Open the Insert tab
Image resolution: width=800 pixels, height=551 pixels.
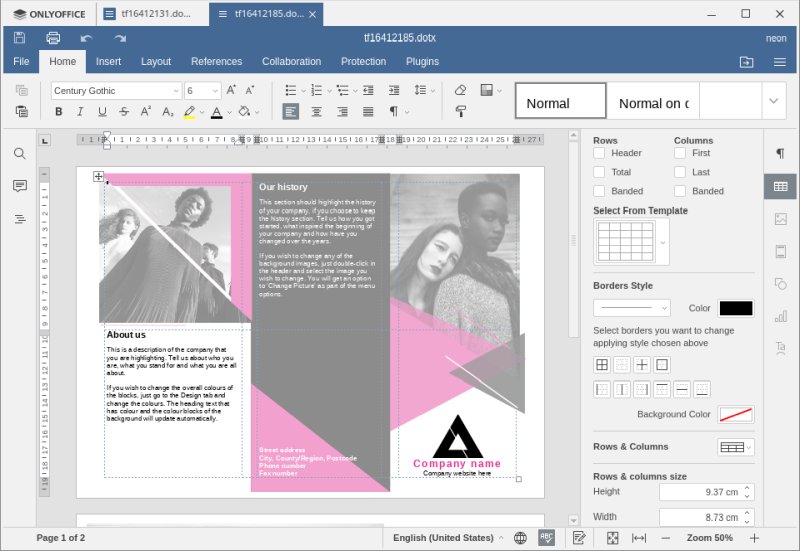click(108, 62)
